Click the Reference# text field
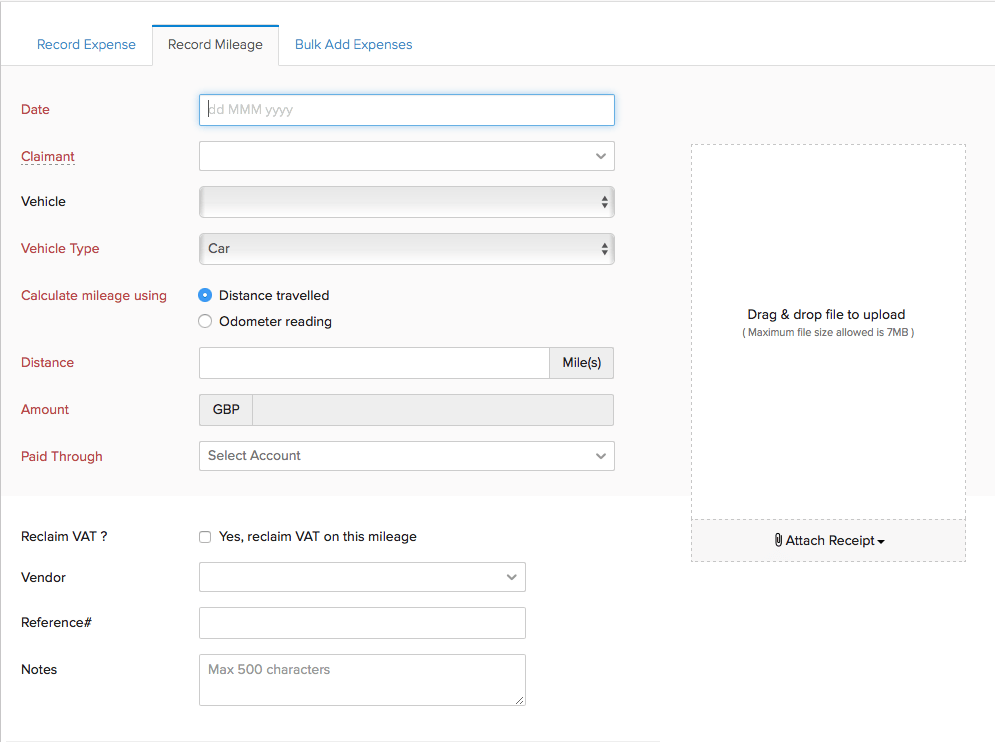 point(362,623)
